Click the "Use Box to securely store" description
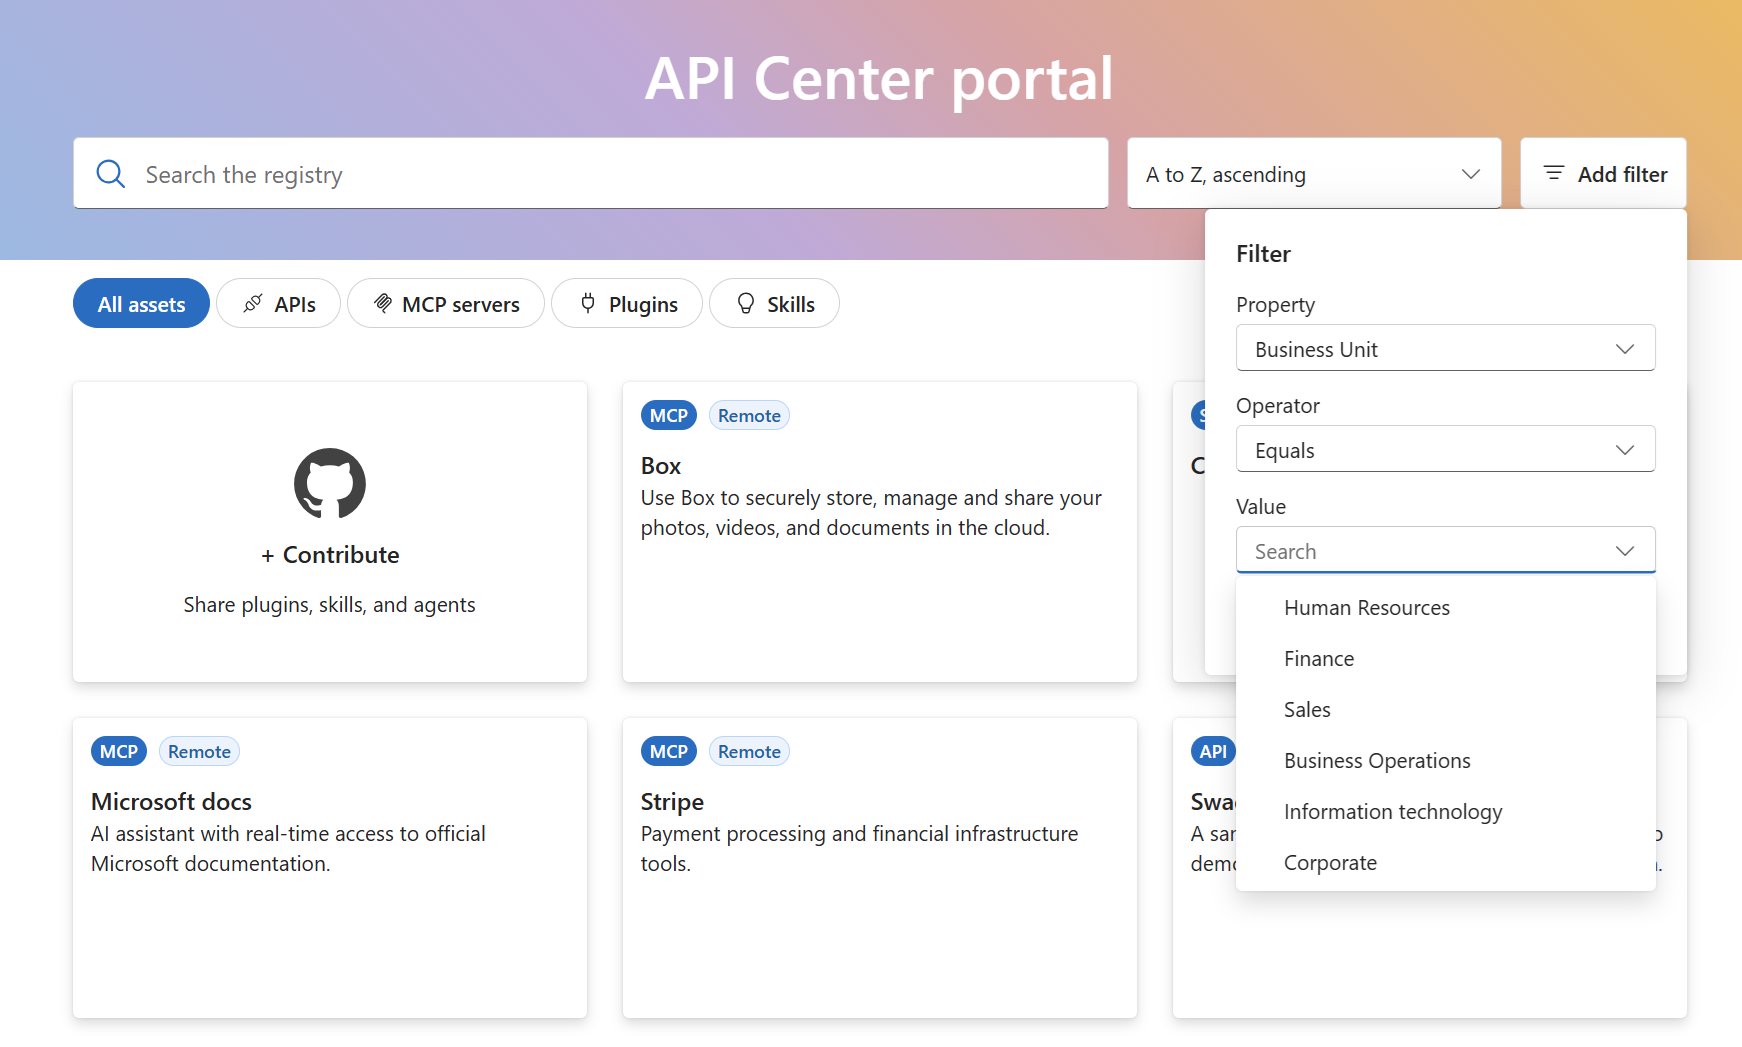Image resolution: width=1742 pixels, height=1047 pixels. 871,512
